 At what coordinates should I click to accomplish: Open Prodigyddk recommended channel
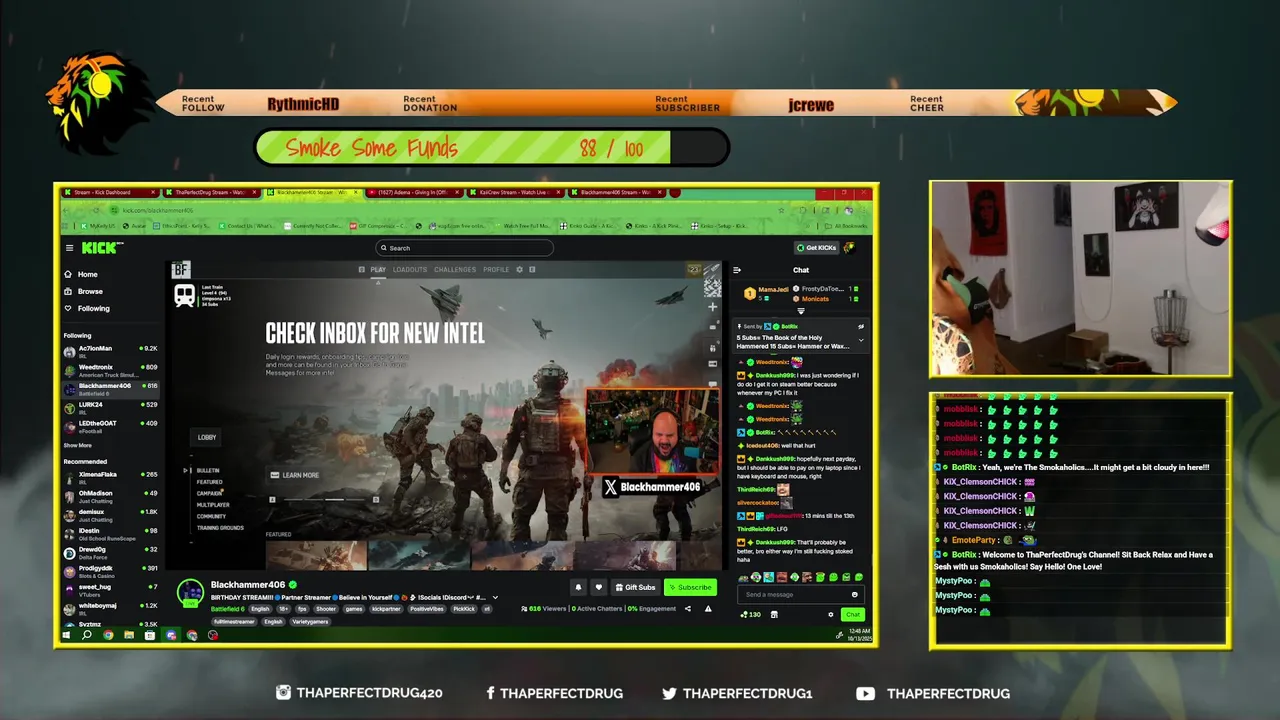(x=111, y=570)
